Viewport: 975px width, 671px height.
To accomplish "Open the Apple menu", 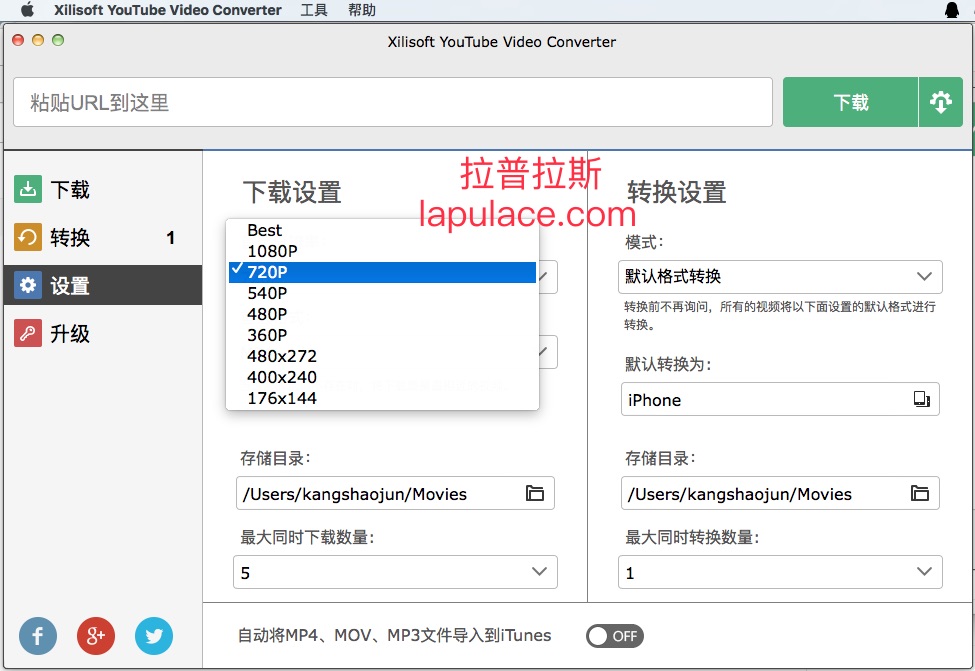I will click(27, 9).
